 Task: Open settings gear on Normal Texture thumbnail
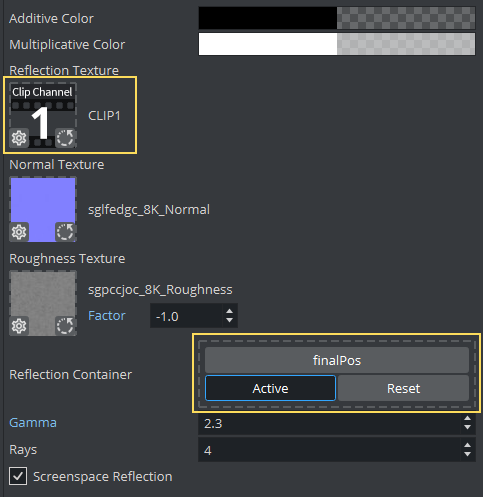19,232
